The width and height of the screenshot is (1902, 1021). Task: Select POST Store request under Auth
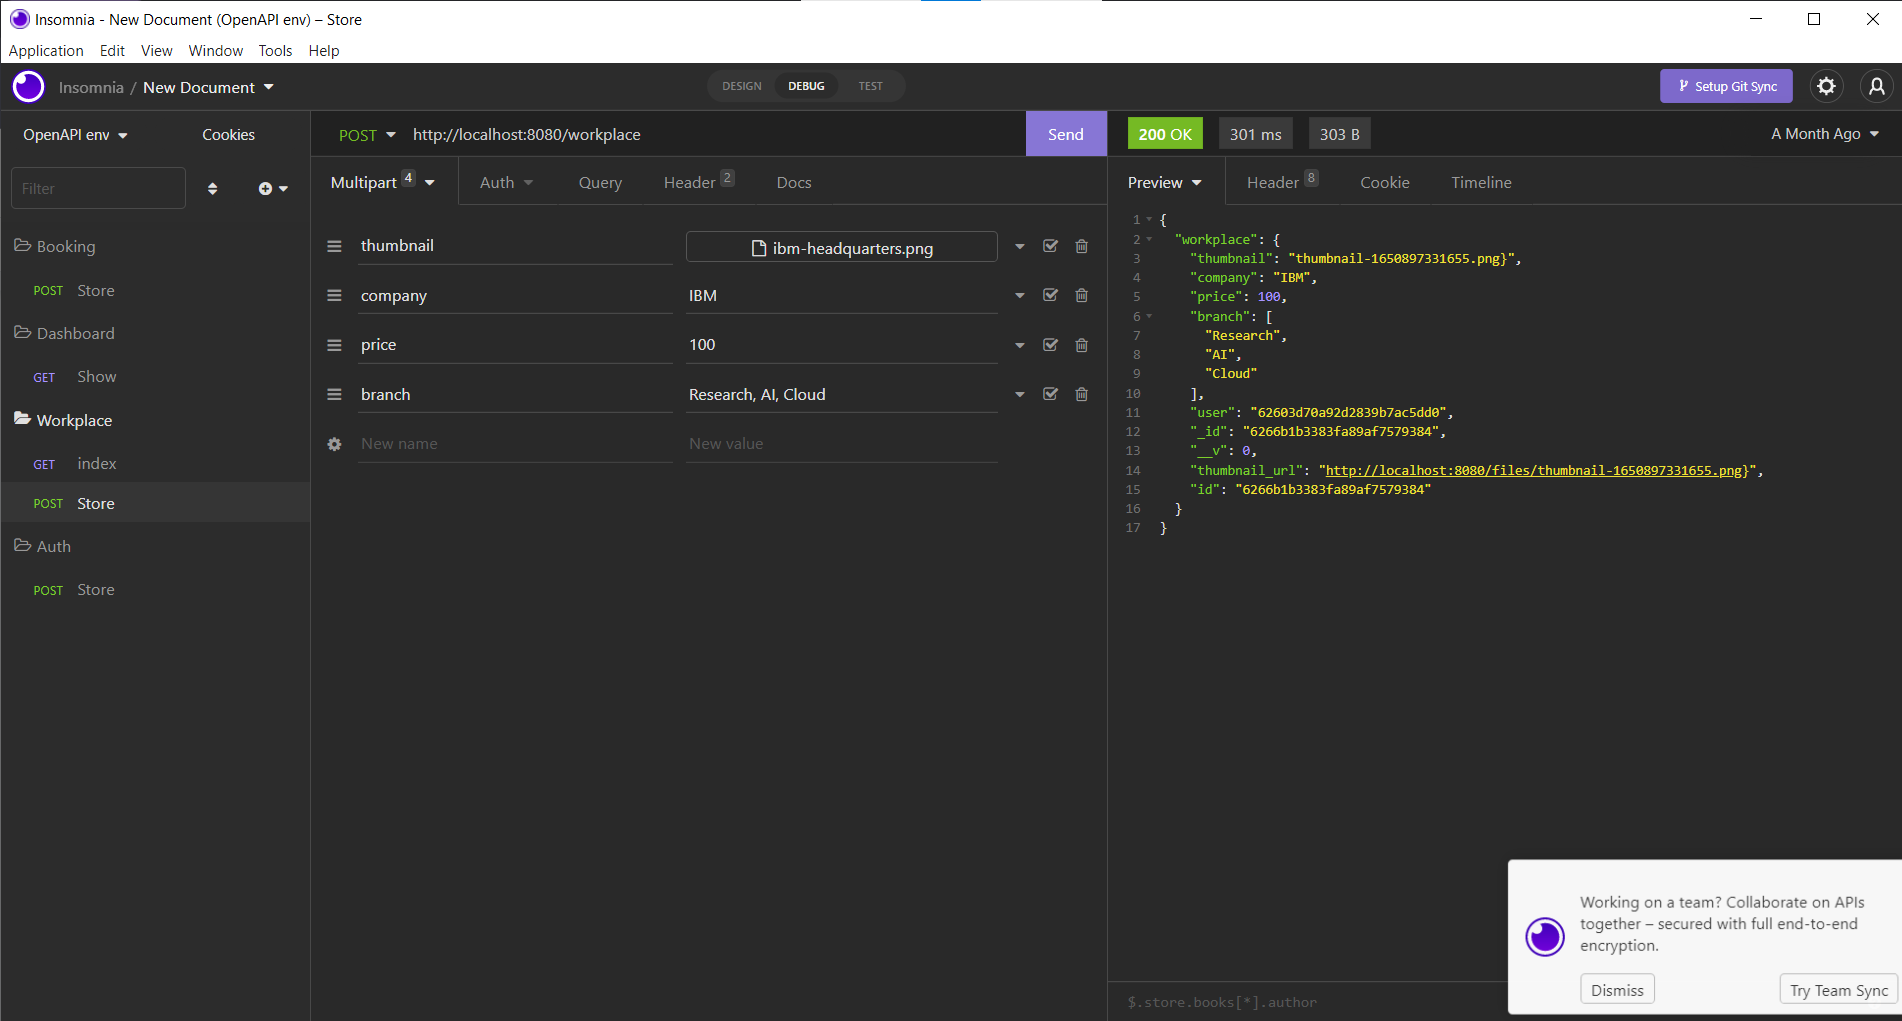pos(155,589)
